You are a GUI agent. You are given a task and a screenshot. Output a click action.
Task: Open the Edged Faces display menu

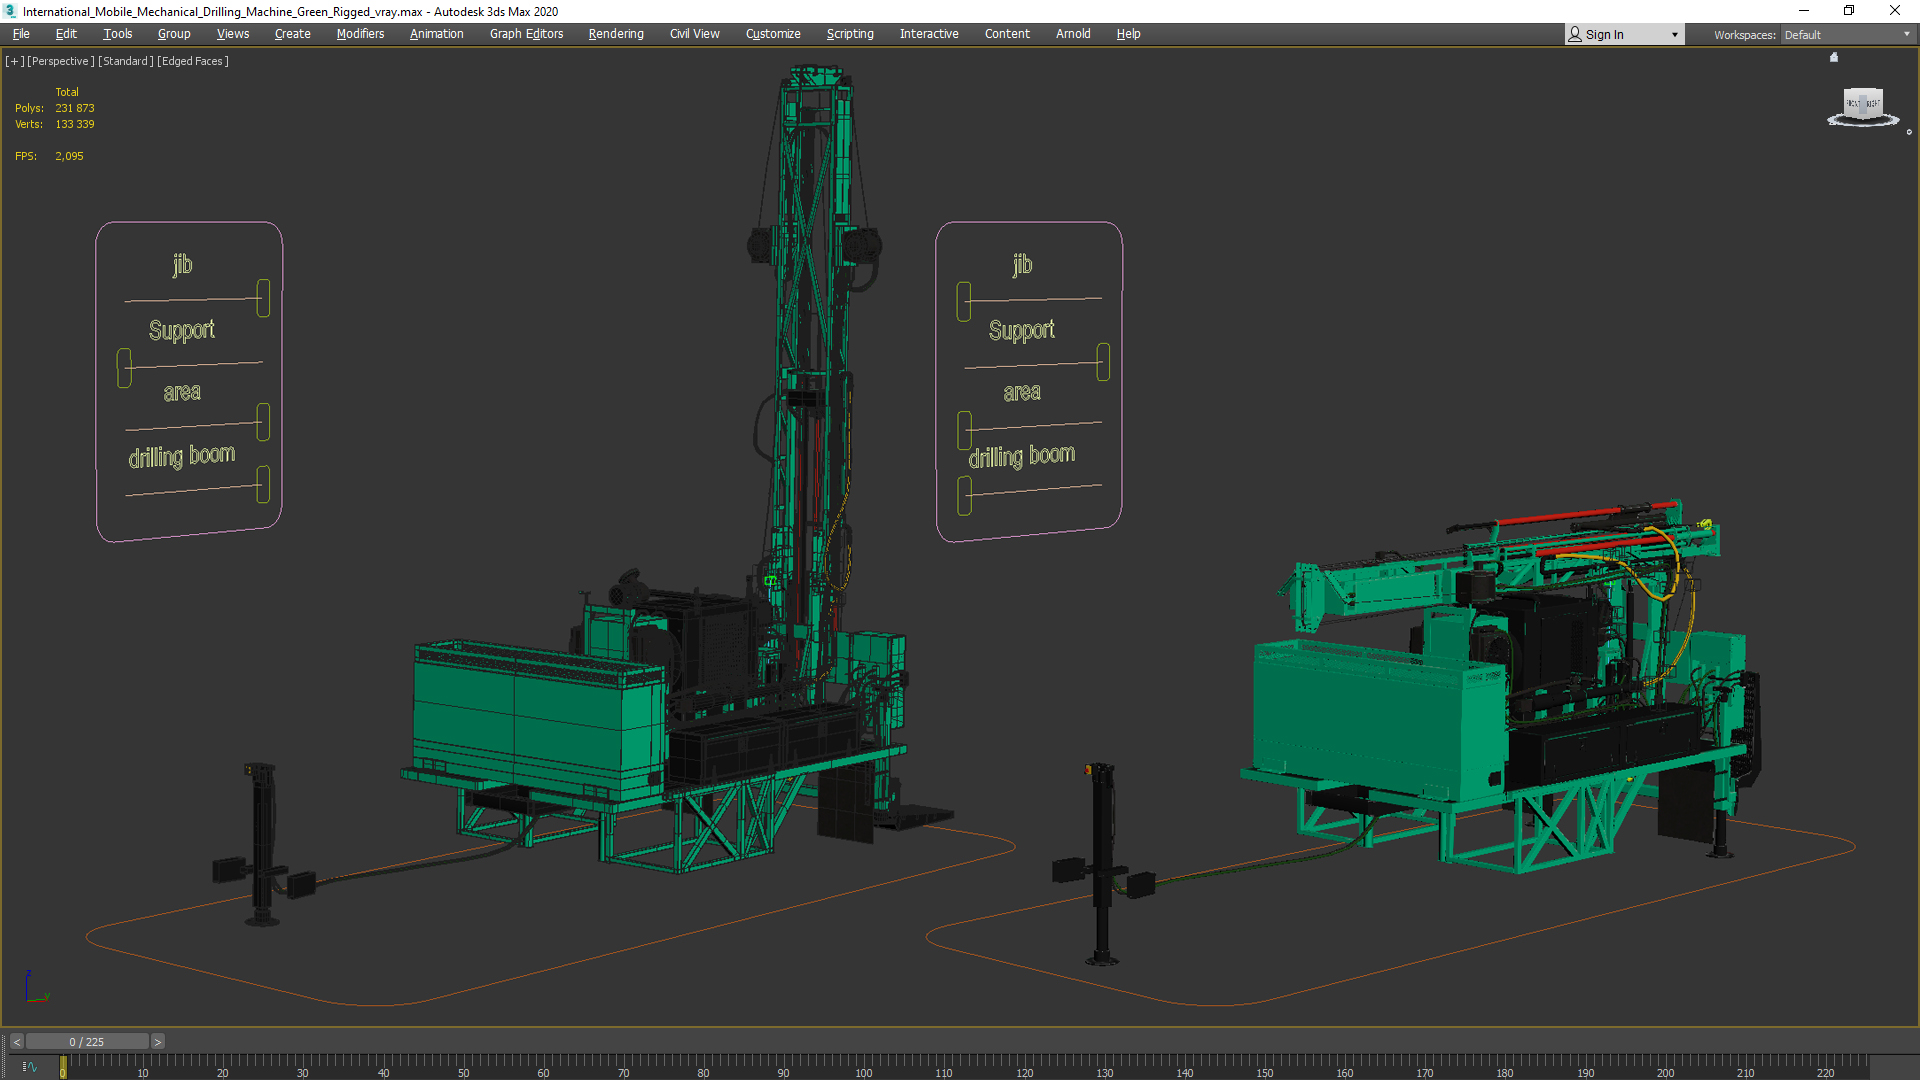pyautogui.click(x=193, y=61)
